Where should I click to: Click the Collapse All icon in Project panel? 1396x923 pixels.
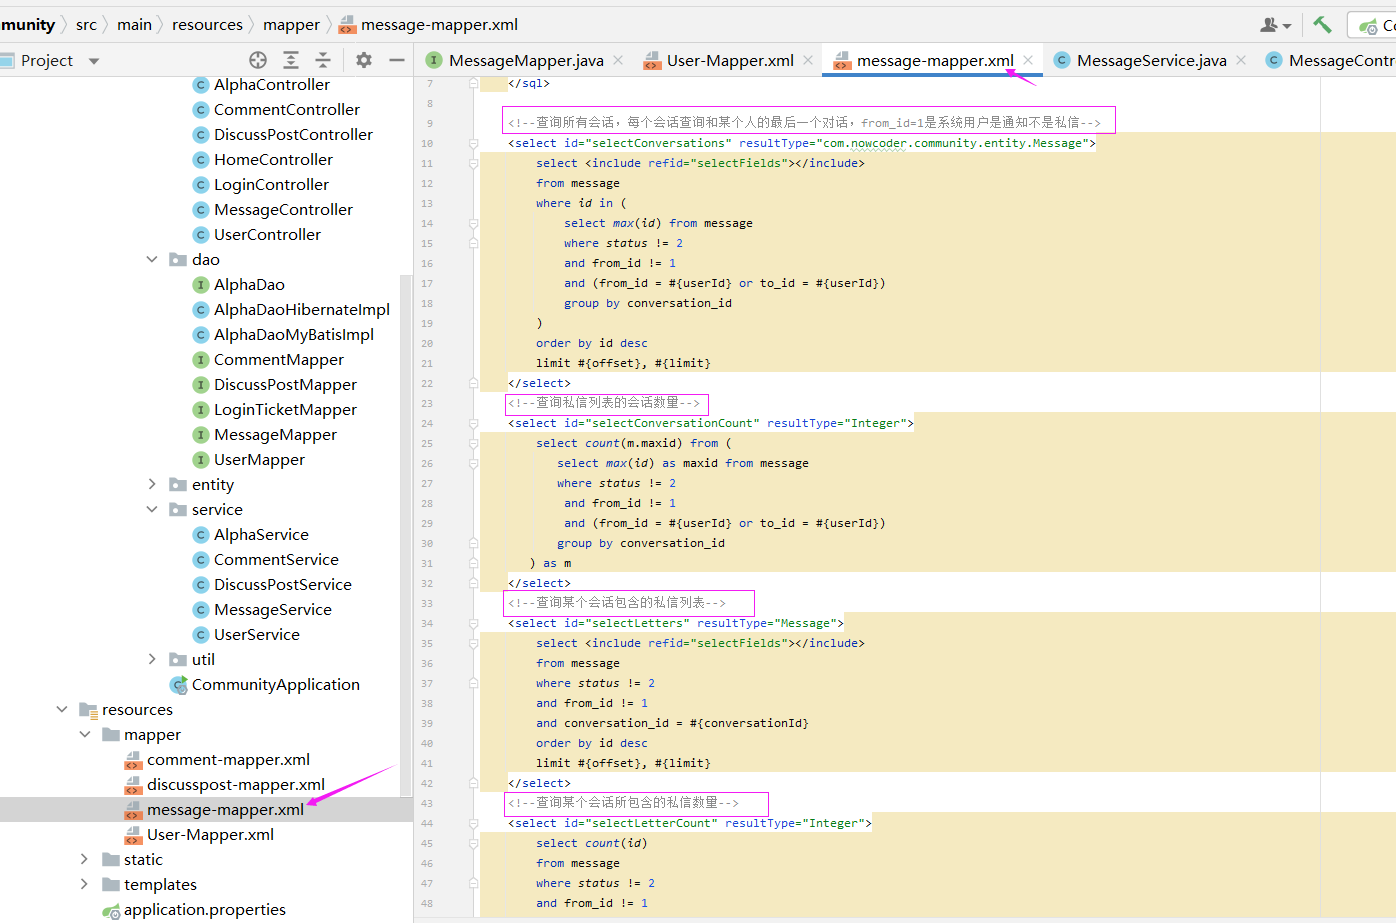323,60
